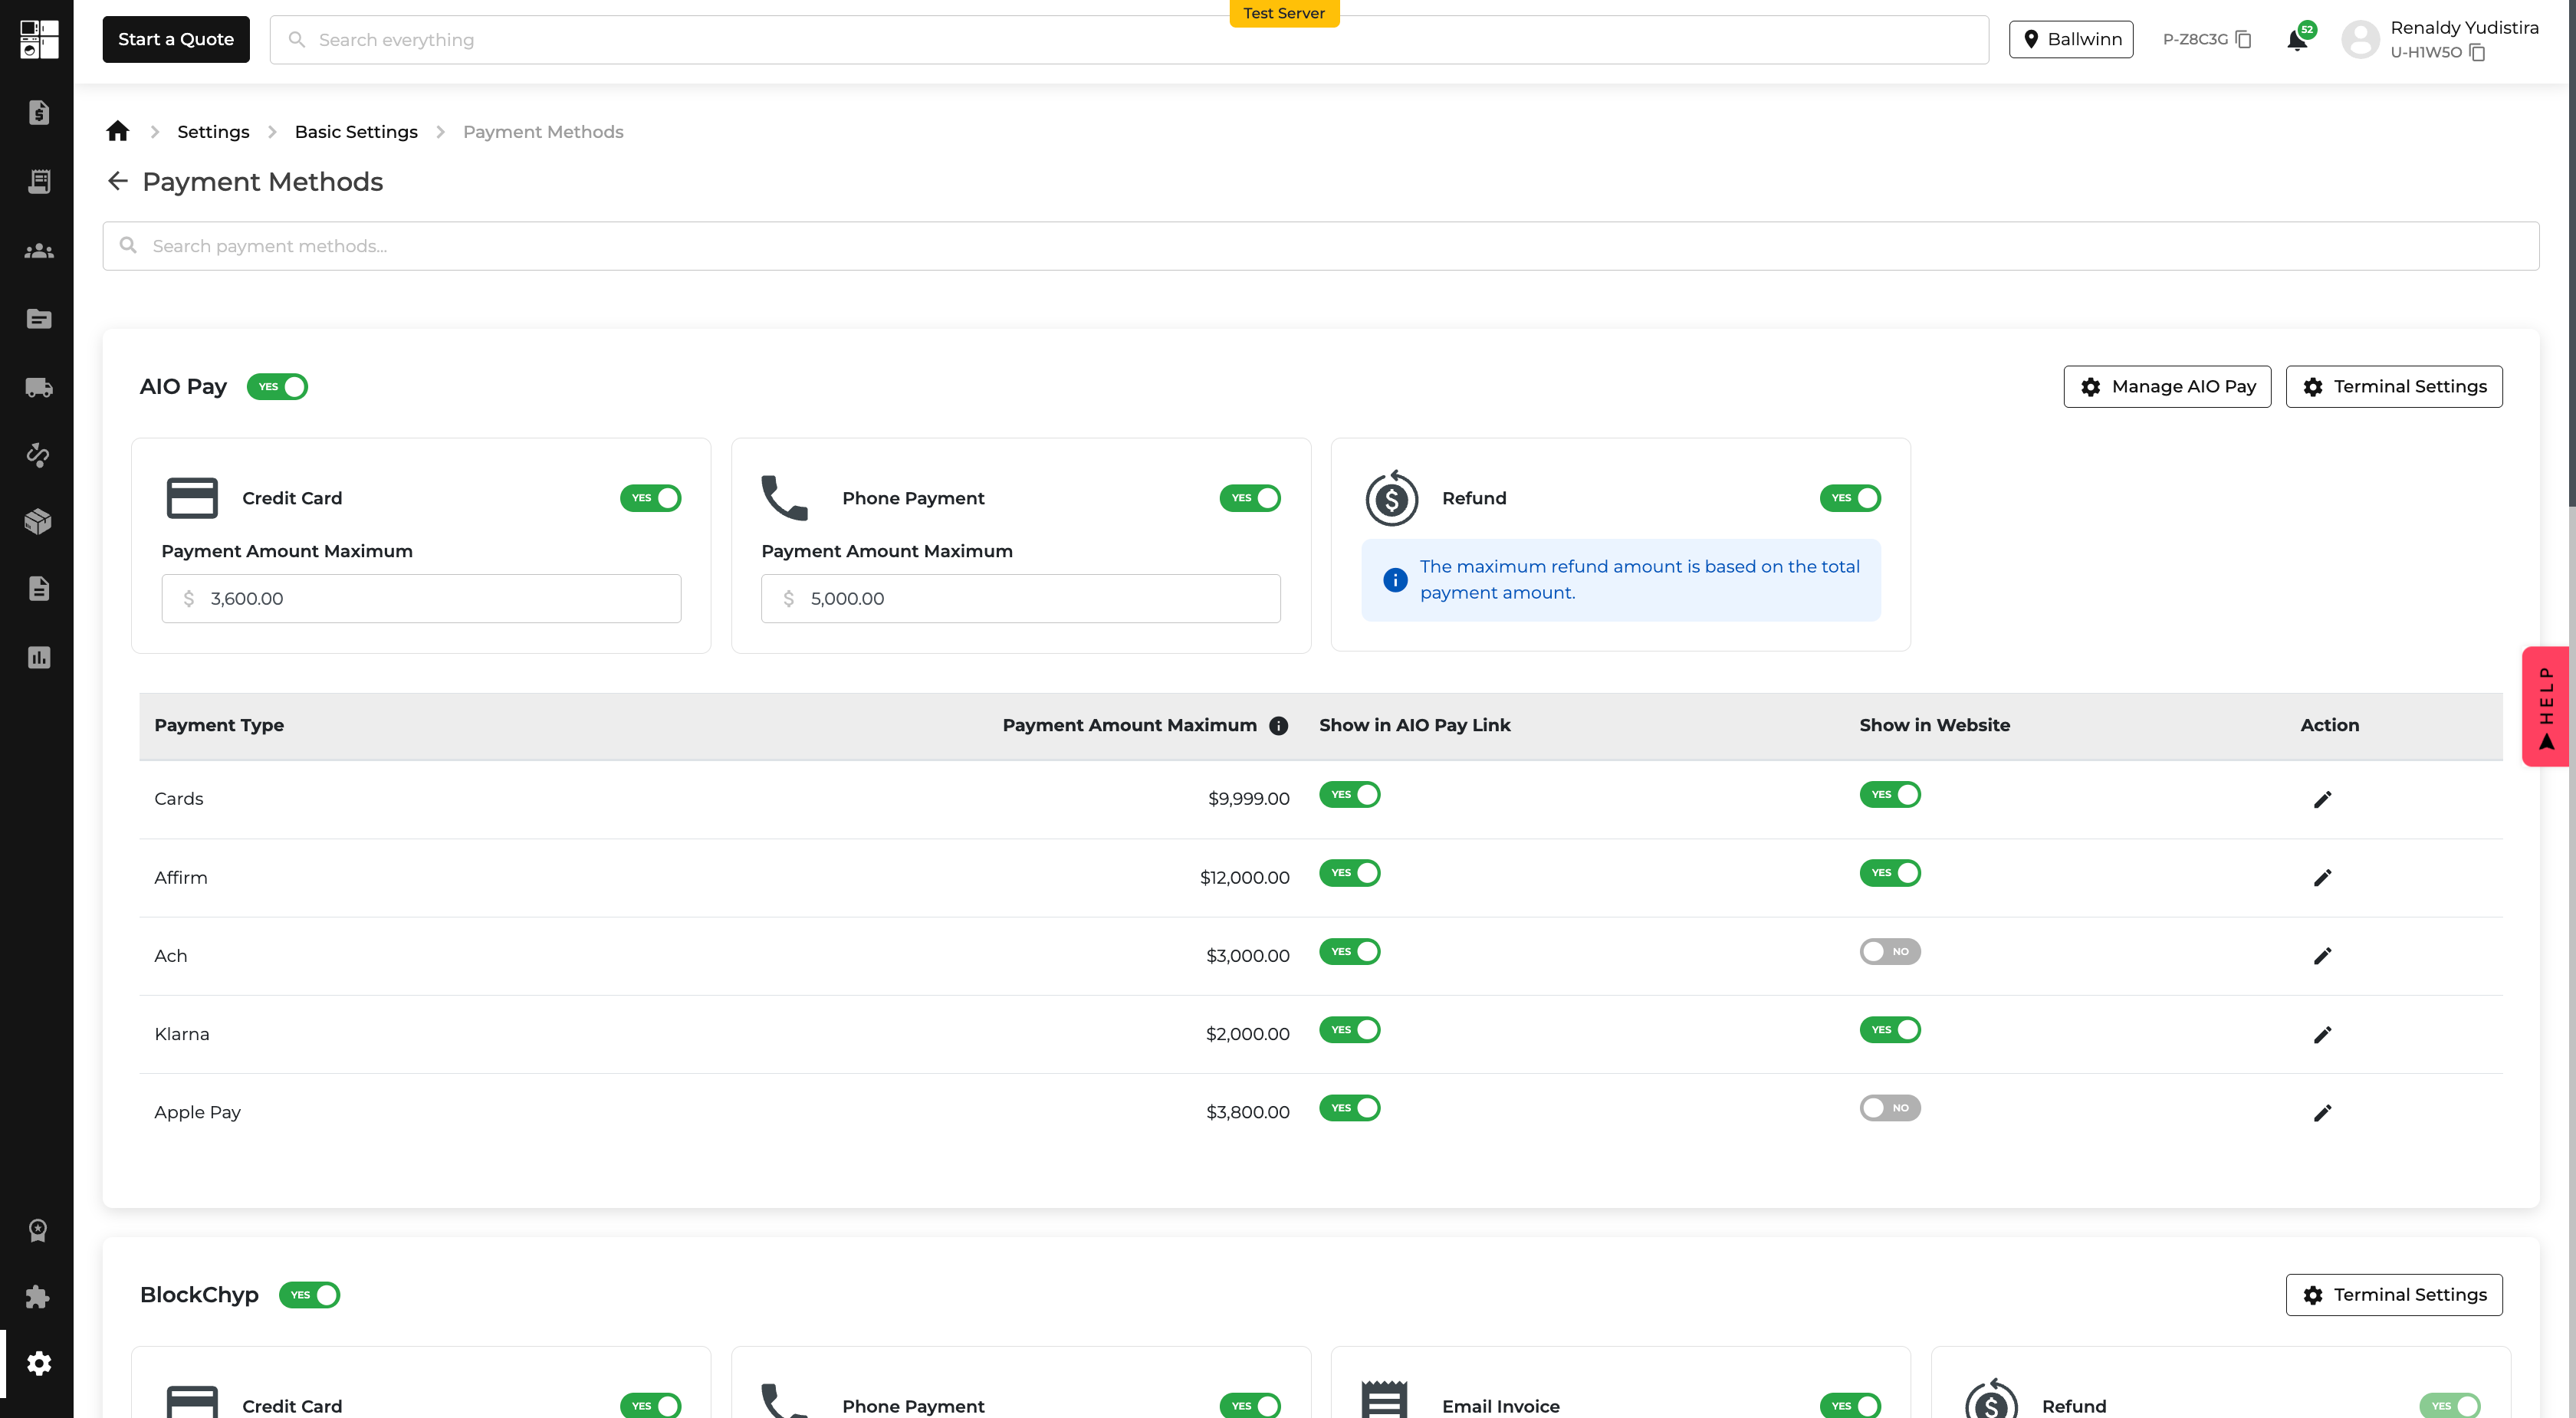Open the customers group sidebar icon

(x=39, y=250)
